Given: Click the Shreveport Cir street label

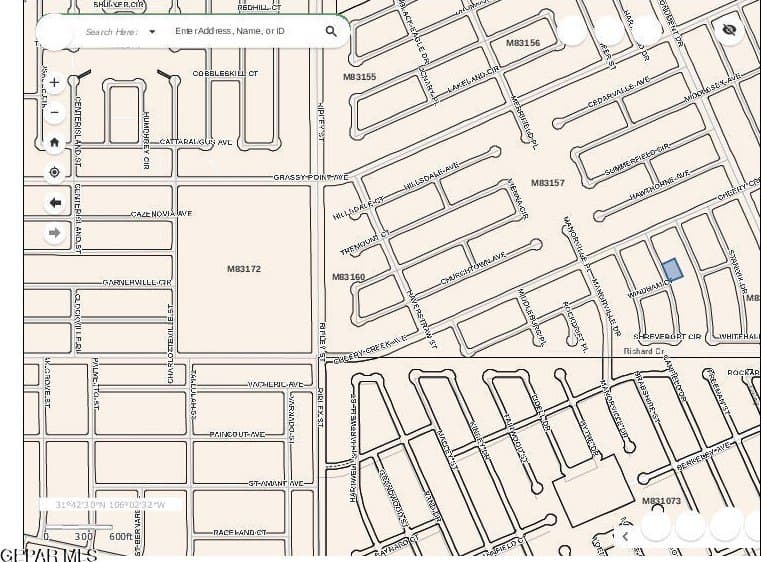Looking at the screenshot, I should click(667, 336).
